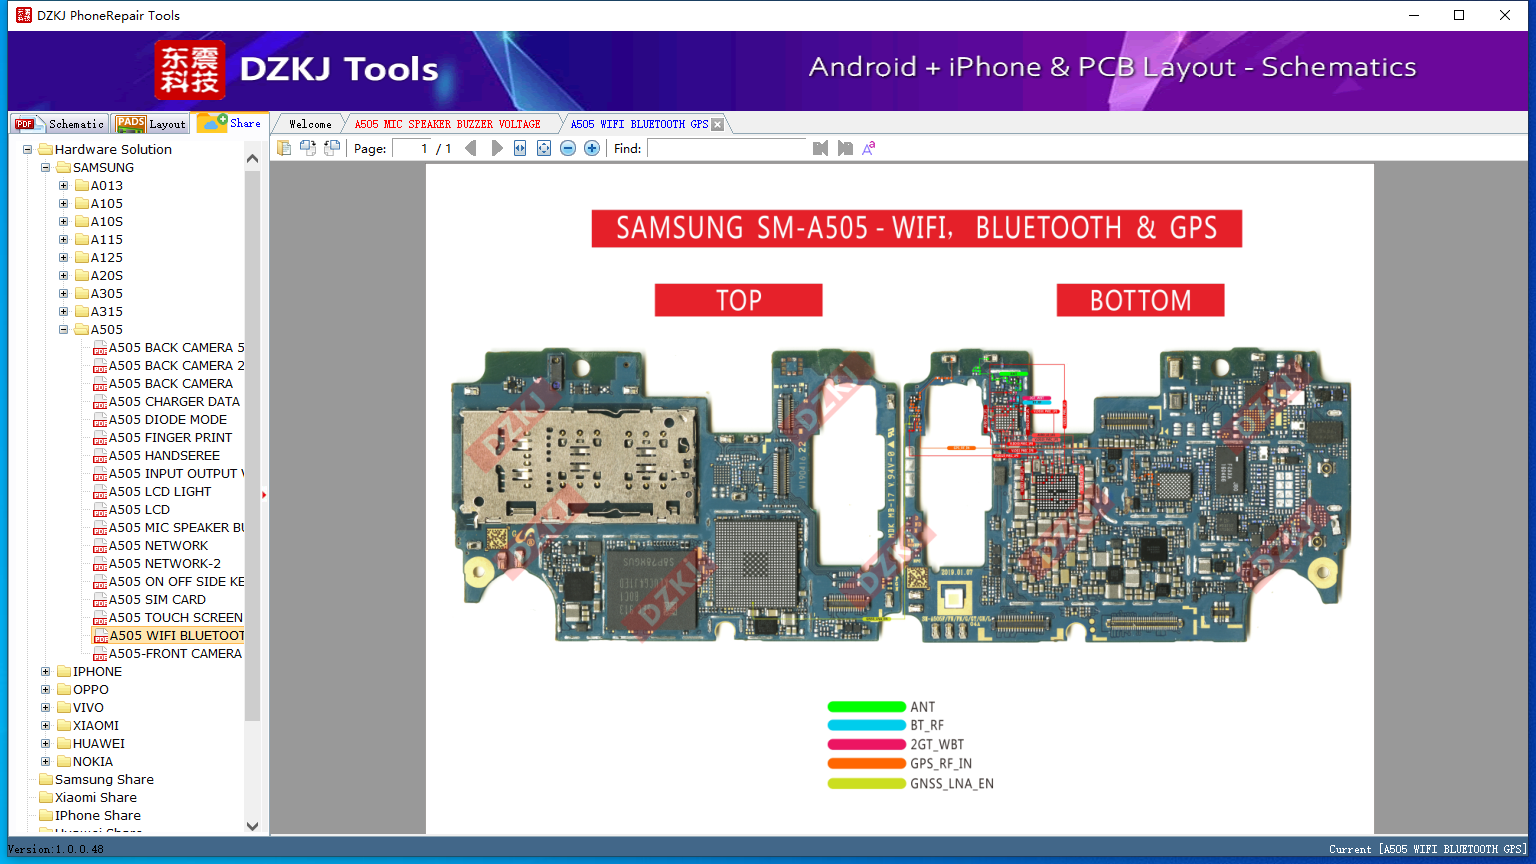Viewport: 1536px width, 864px height.
Task: Open A505 BACK CAMERA 5 document
Action: pyautogui.click(x=176, y=348)
